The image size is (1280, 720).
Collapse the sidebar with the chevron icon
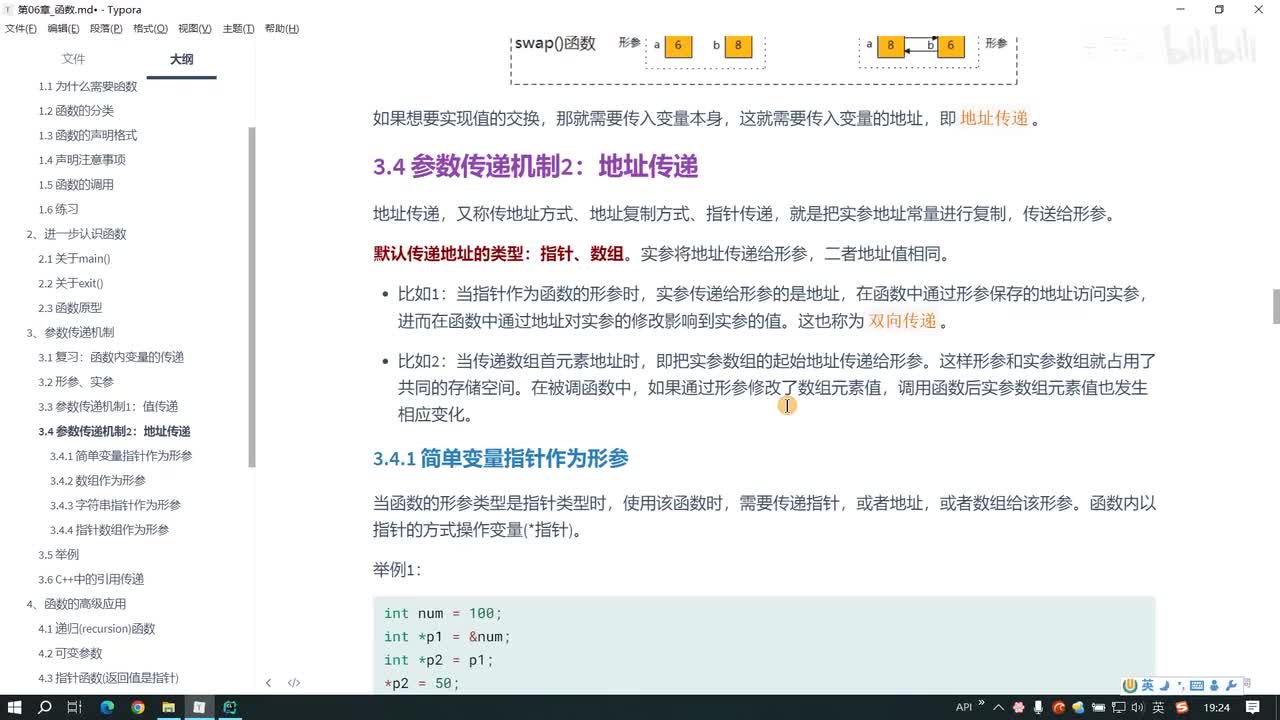(268, 683)
